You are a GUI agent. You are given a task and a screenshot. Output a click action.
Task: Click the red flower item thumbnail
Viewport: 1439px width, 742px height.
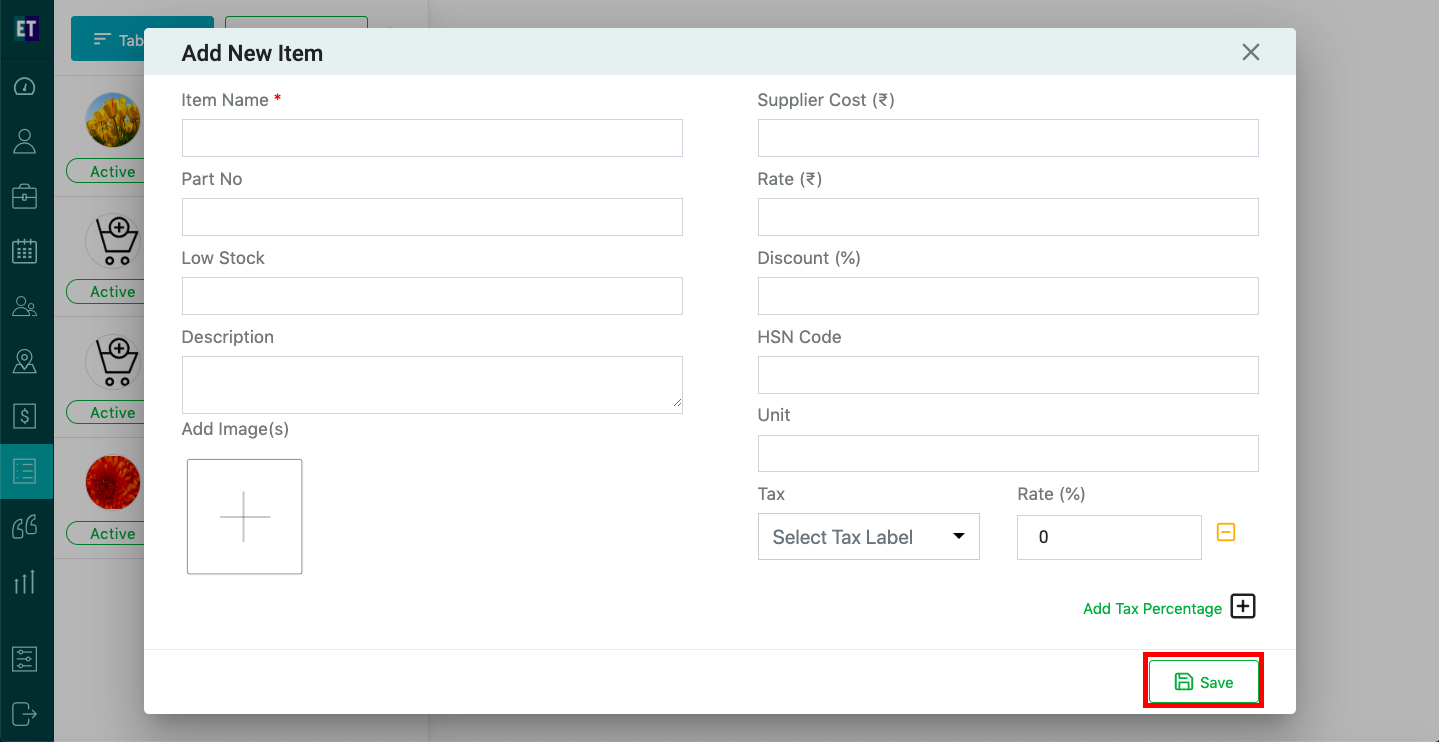pyautogui.click(x=113, y=482)
